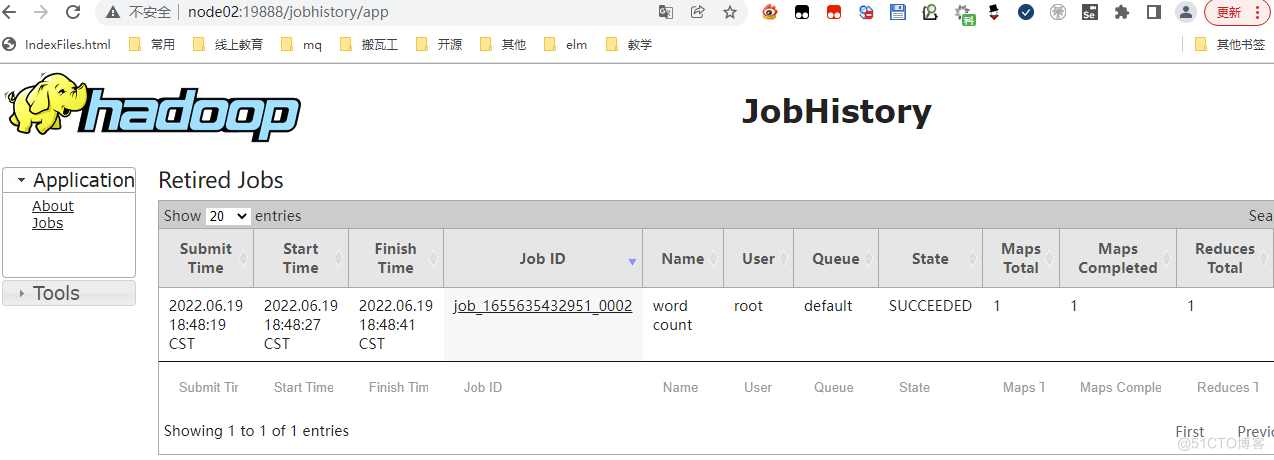Screen dimensions: 1274x460
Task: Click the footer Job ID filter field
Action: (x=543, y=387)
